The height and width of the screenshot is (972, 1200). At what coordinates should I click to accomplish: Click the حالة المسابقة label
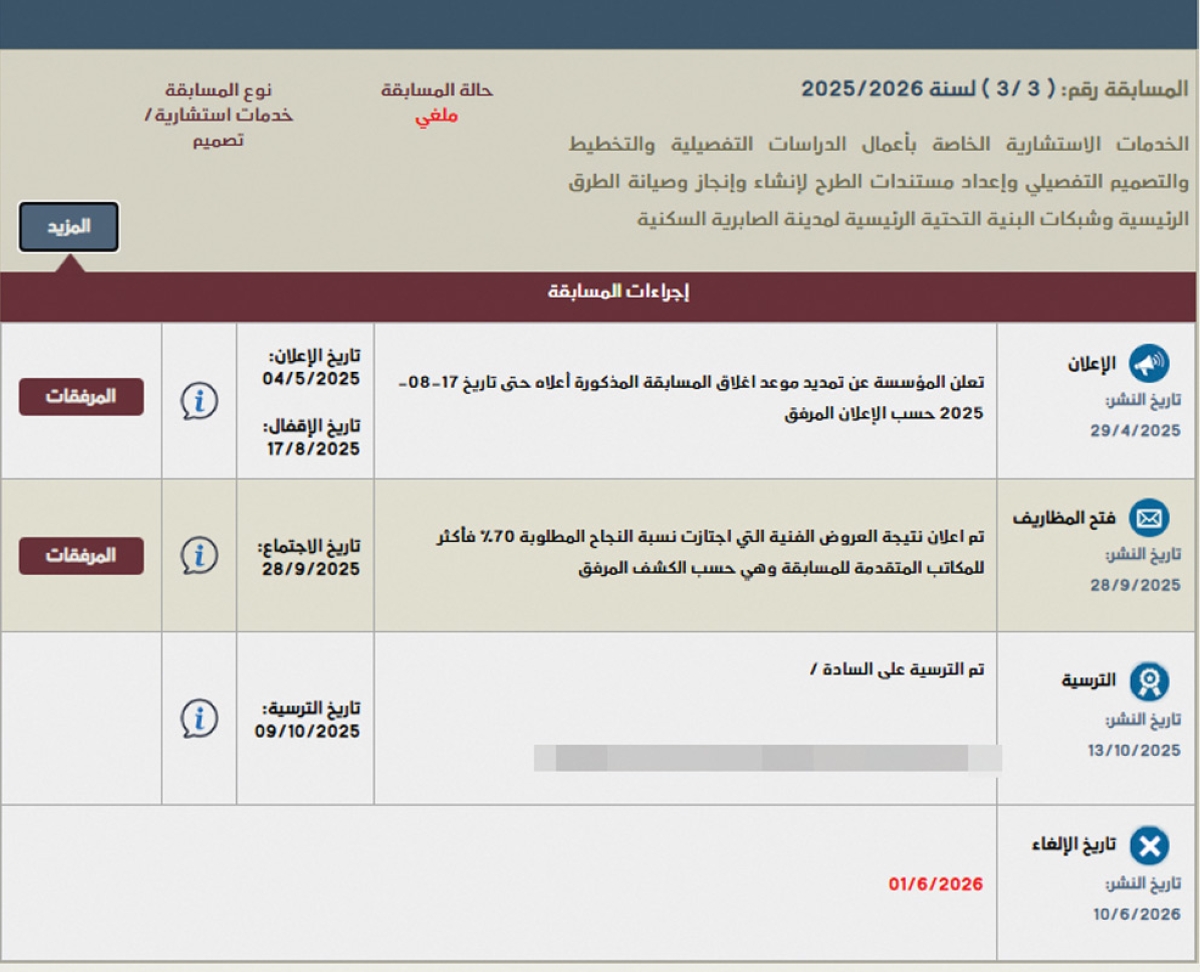pyautogui.click(x=437, y=90)
